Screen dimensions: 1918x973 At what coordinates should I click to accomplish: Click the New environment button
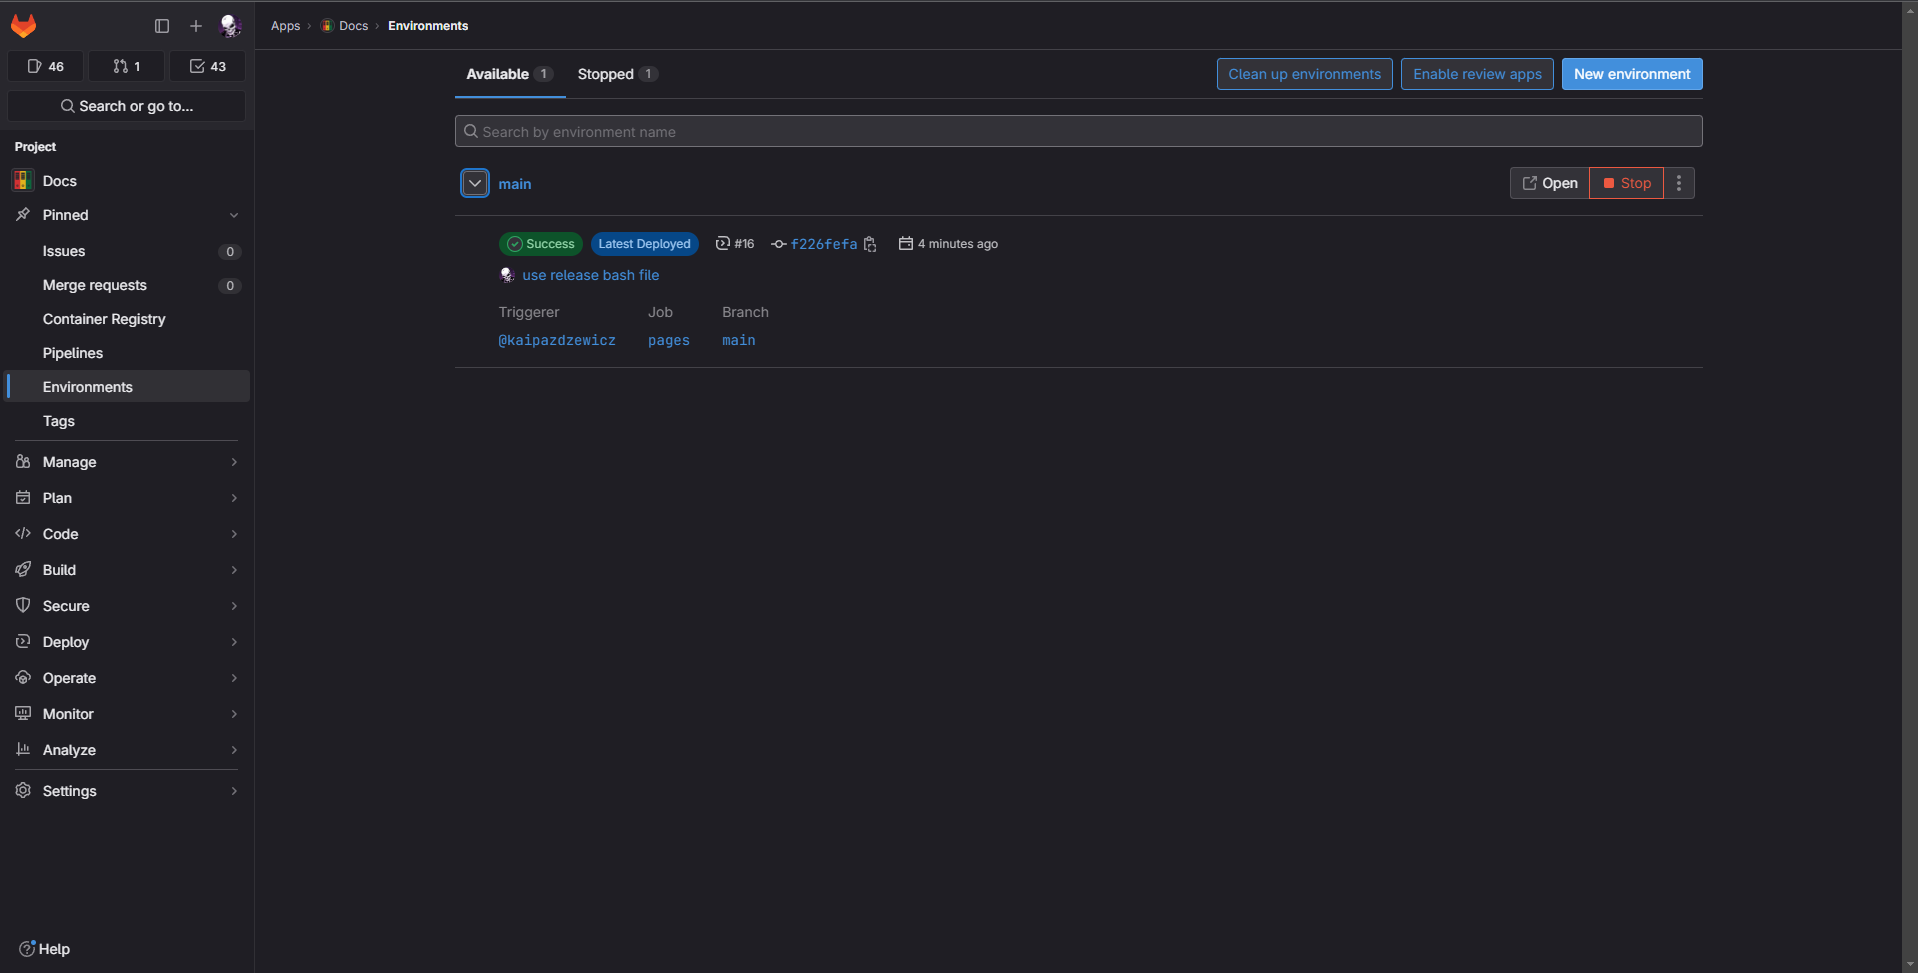(x=1631, y=74)
